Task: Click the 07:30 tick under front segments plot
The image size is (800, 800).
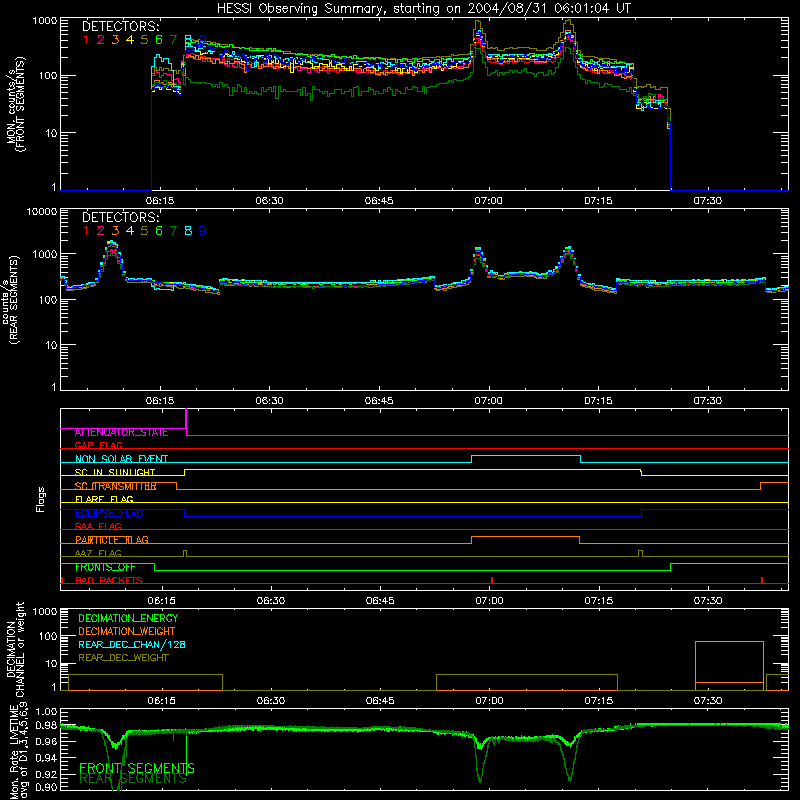Action: 708,201
